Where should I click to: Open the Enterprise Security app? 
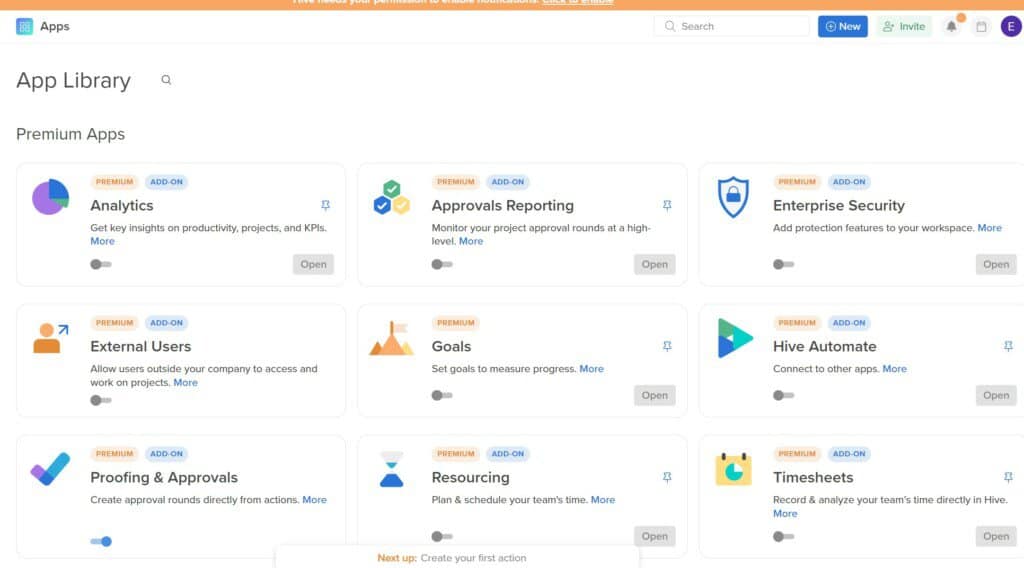[x=996, y=264]
